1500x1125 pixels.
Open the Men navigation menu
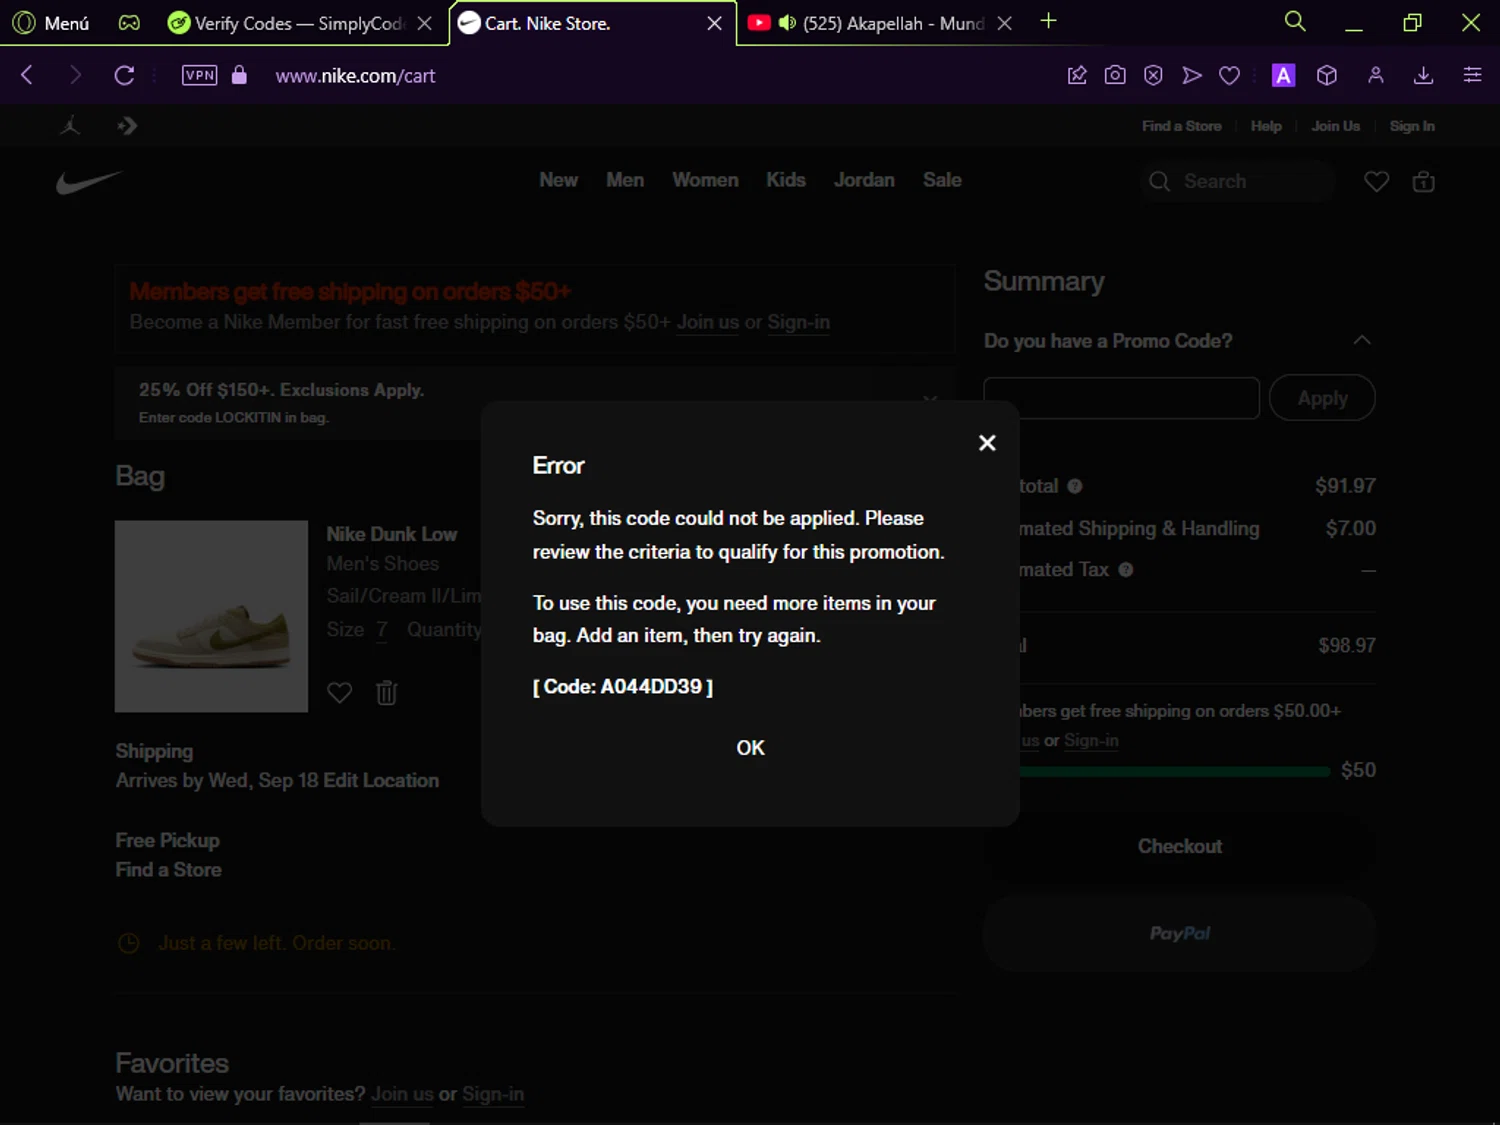pos(625,180)
